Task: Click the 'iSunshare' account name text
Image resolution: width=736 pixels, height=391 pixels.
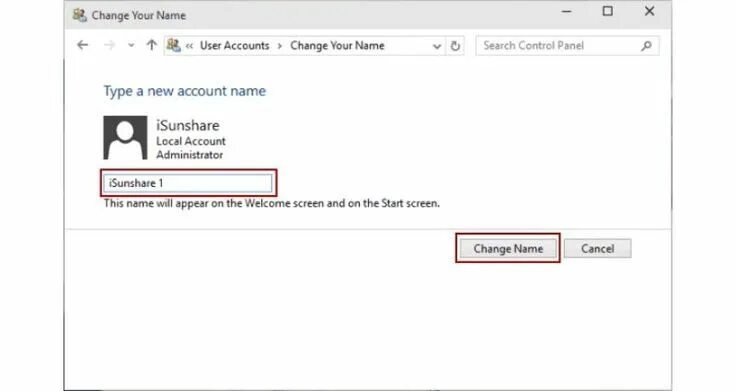Action: (x=188, y=125)
